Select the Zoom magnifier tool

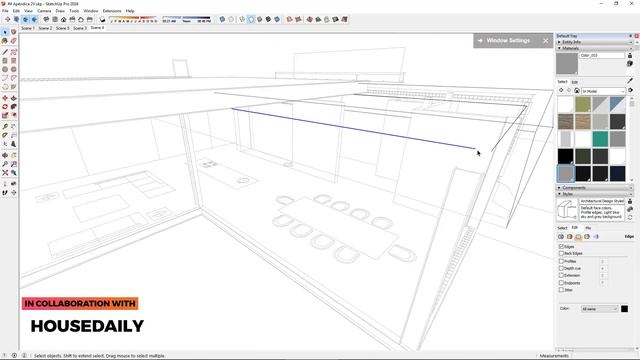[5, 164]
